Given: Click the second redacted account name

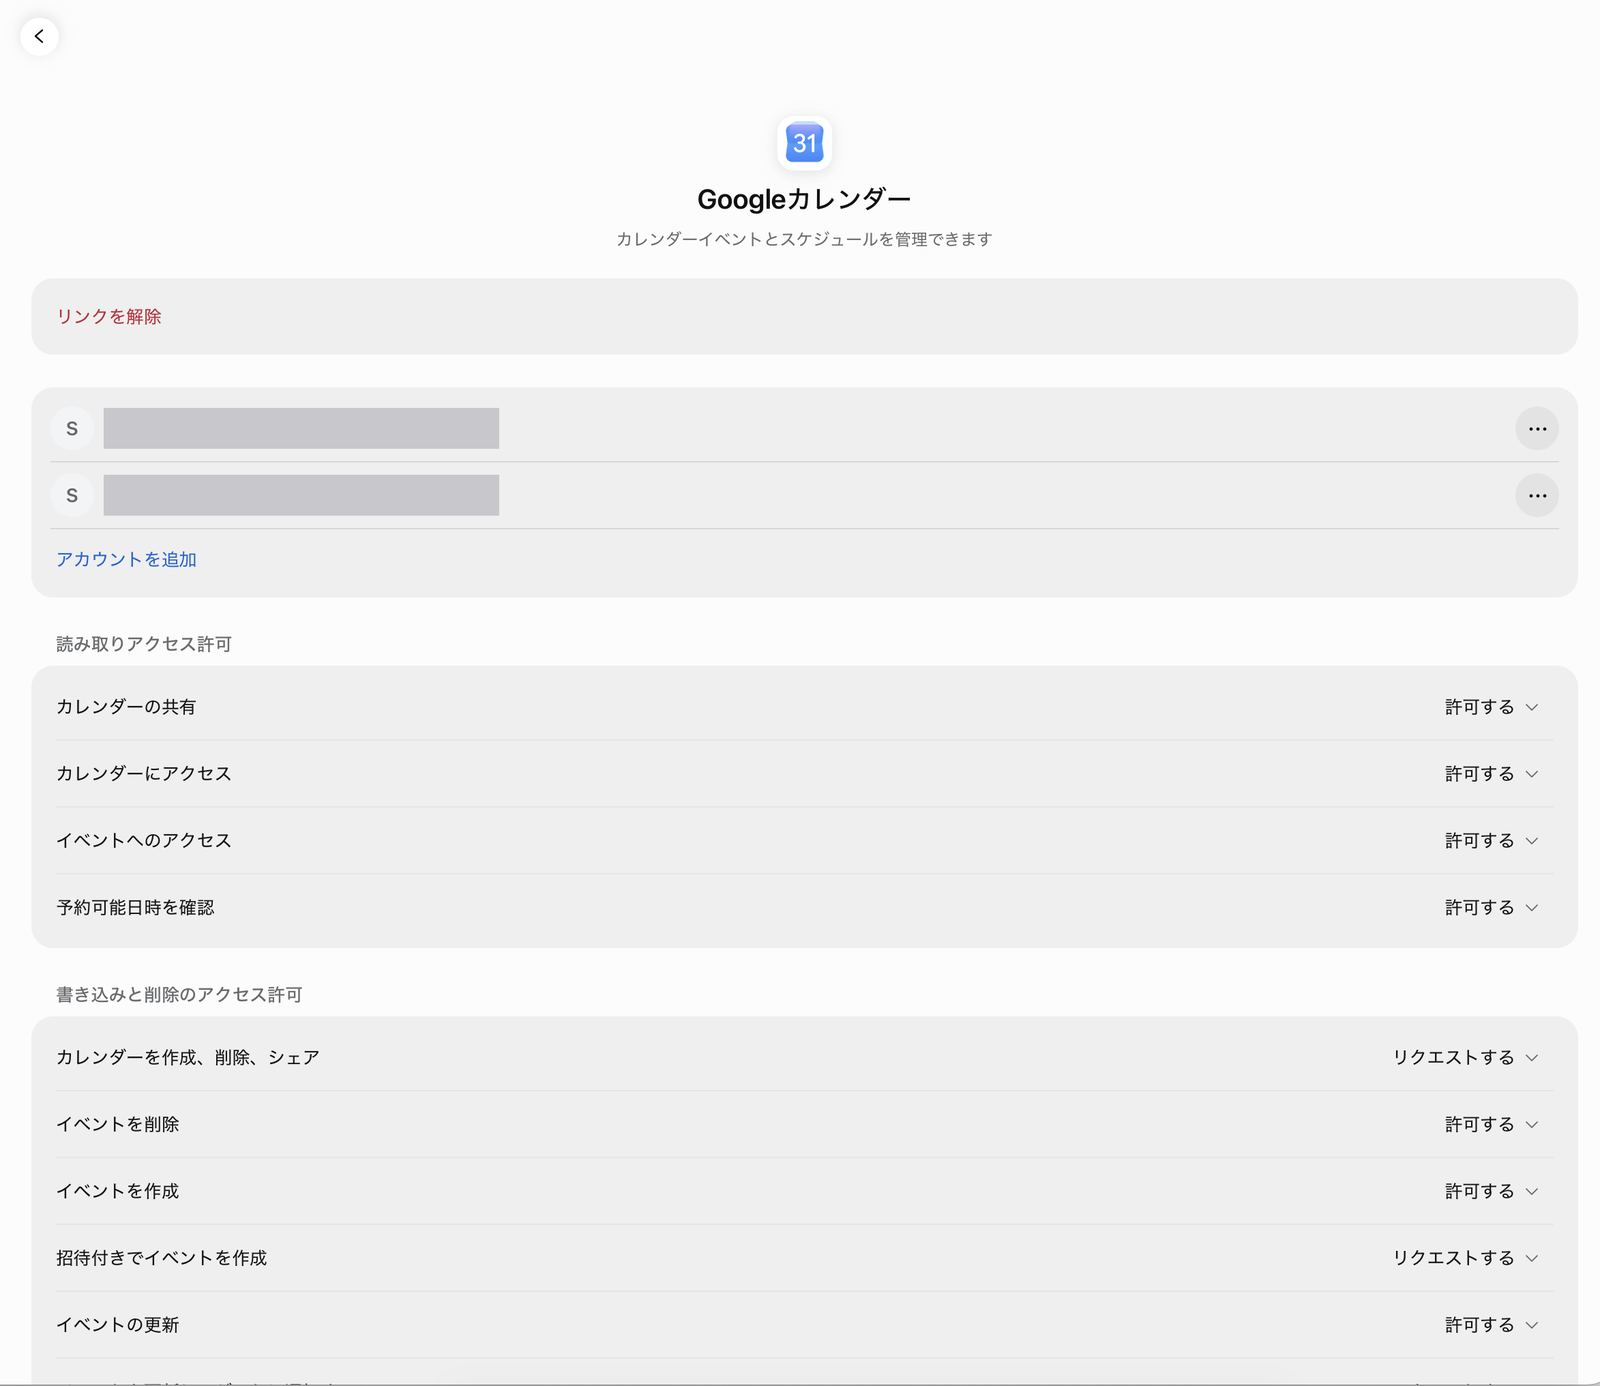Looking at the screenshot, I should pyautogui.click(x=301, y=495).
